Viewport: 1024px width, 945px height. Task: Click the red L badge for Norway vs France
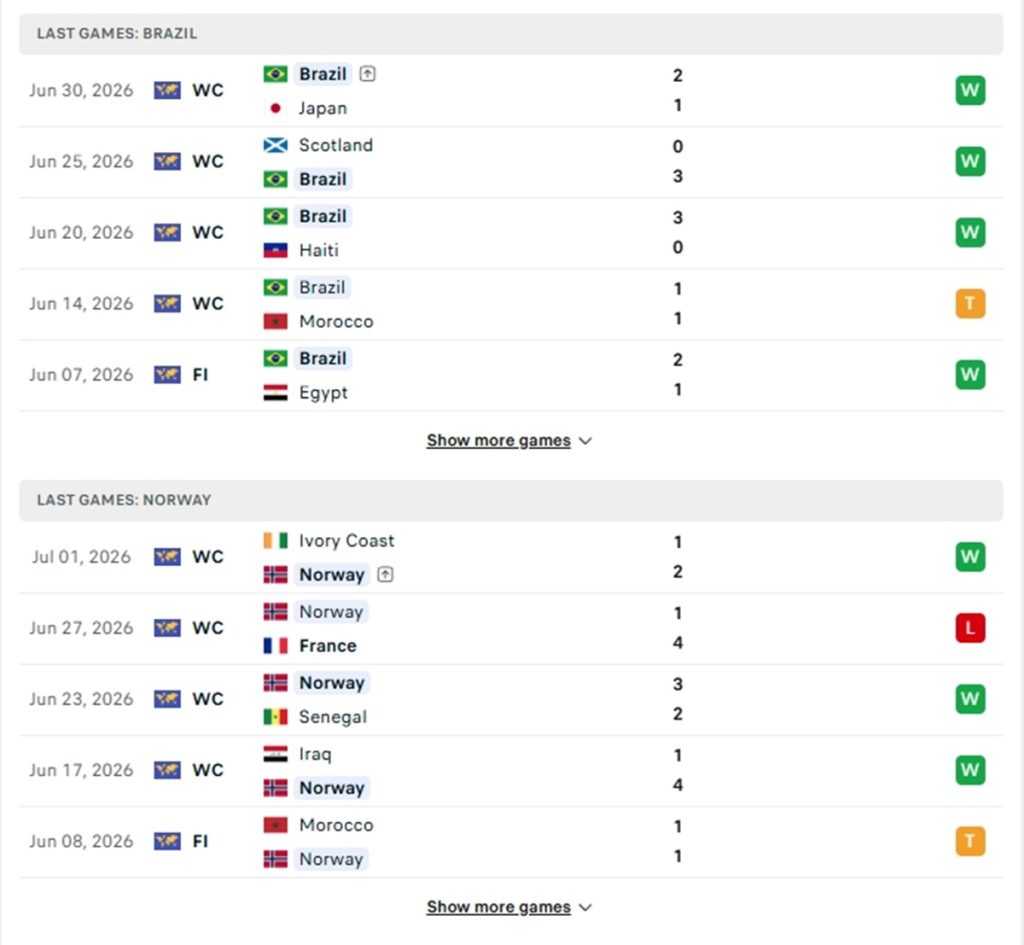pyautogui.click(x=970, y=628)
